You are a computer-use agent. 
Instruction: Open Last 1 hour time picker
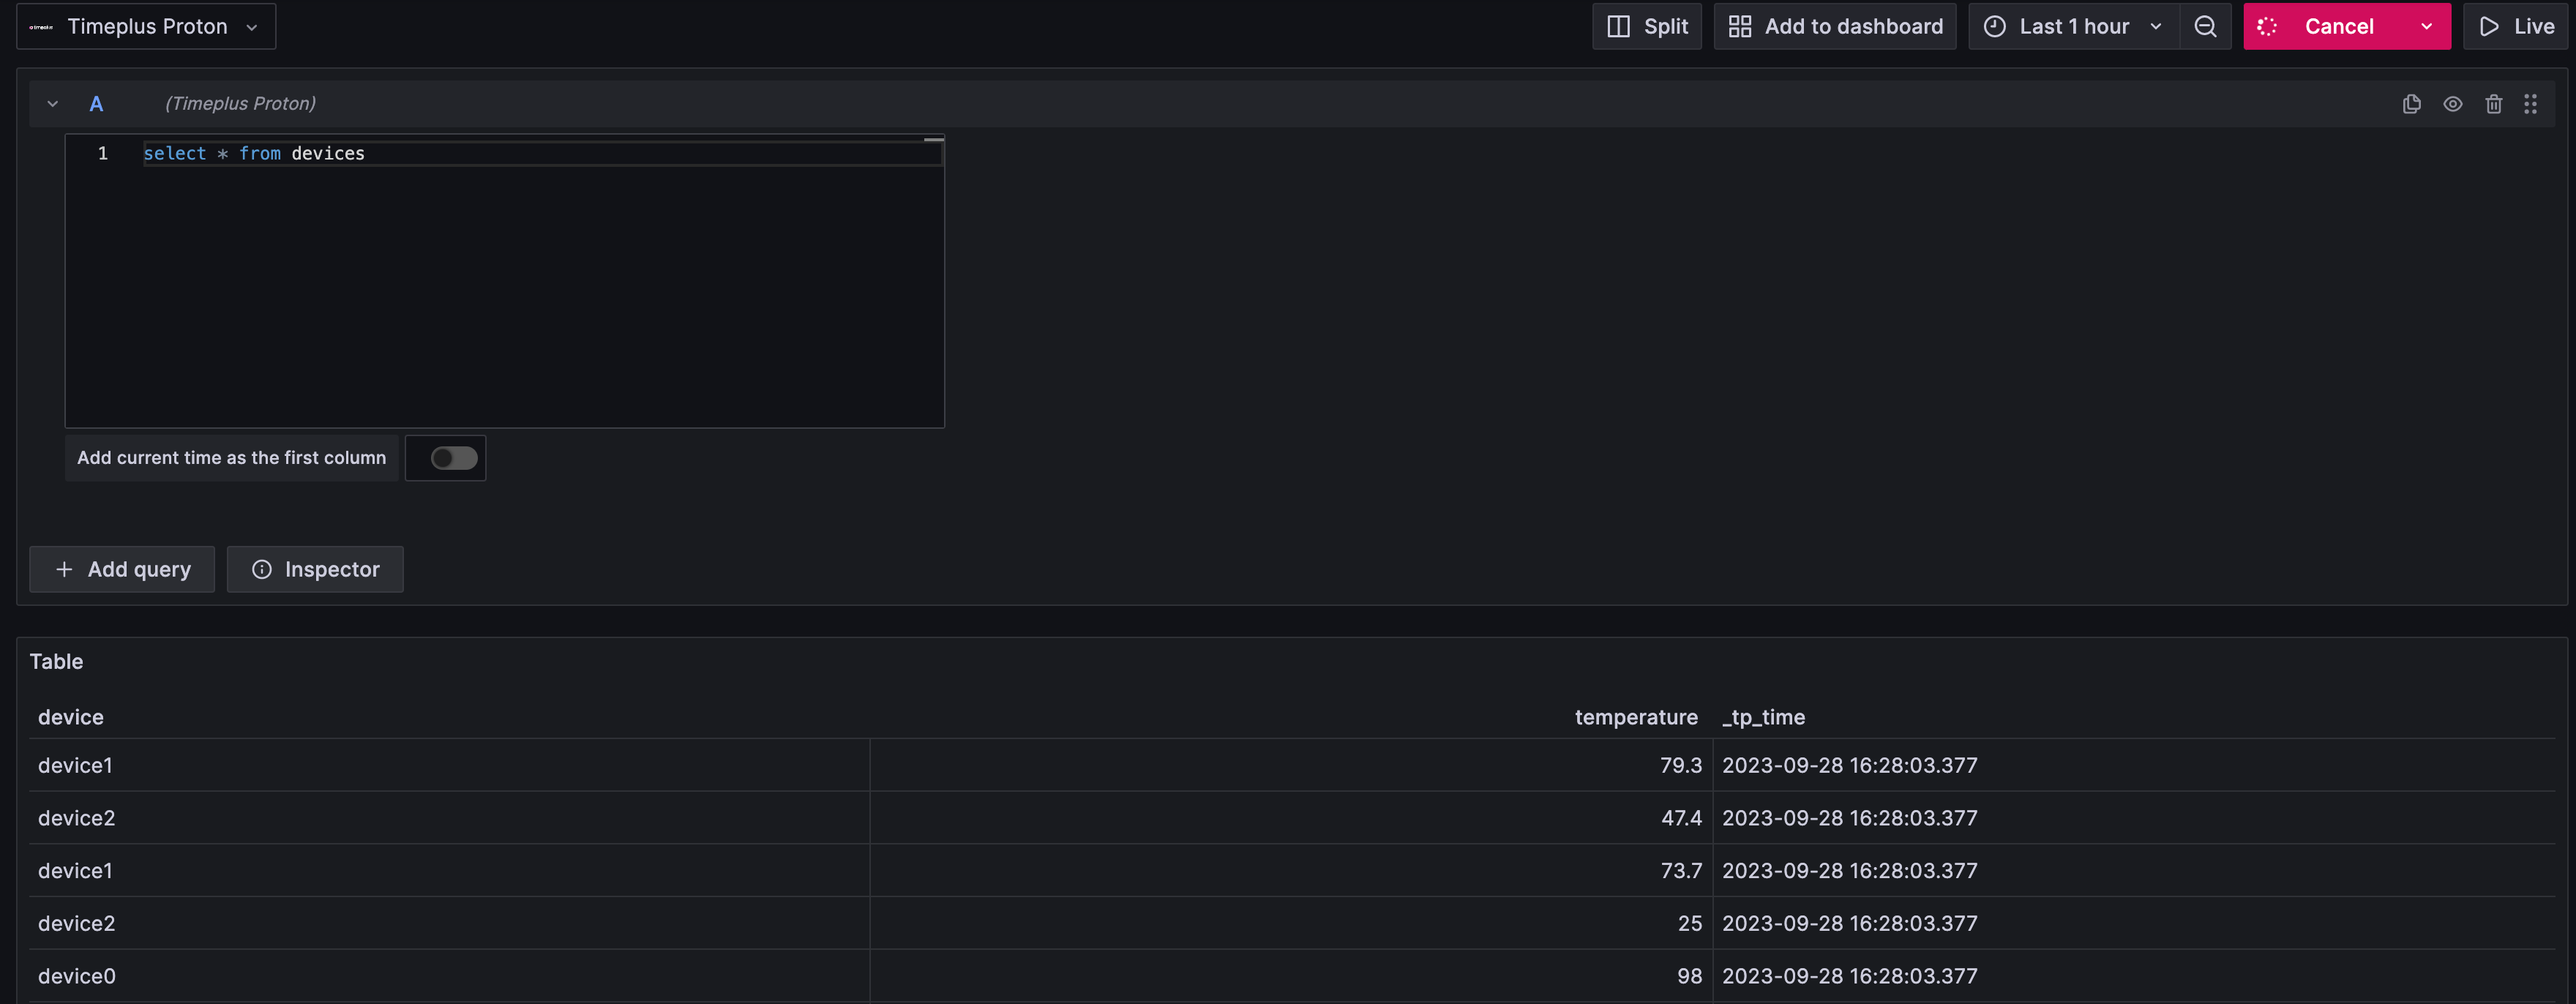(2073, 27)
